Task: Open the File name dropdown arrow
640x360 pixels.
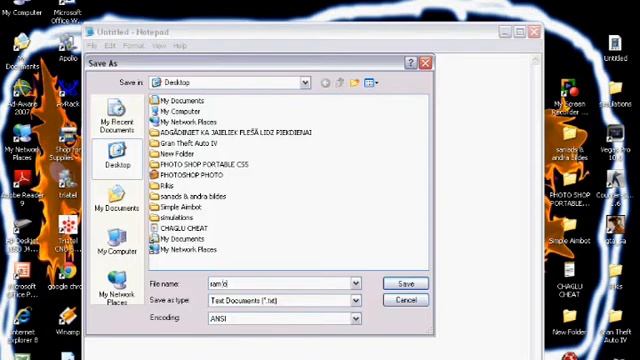Action: click(356, 283)
